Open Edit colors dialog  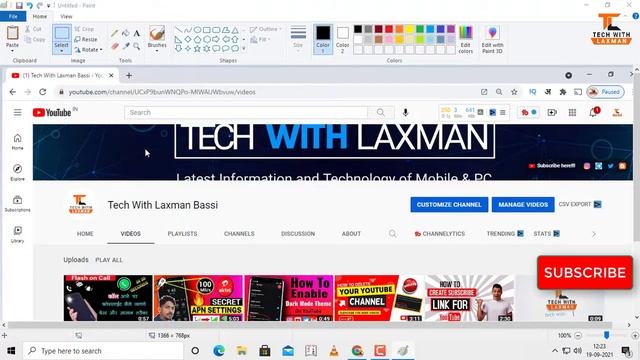coord(466,39)
